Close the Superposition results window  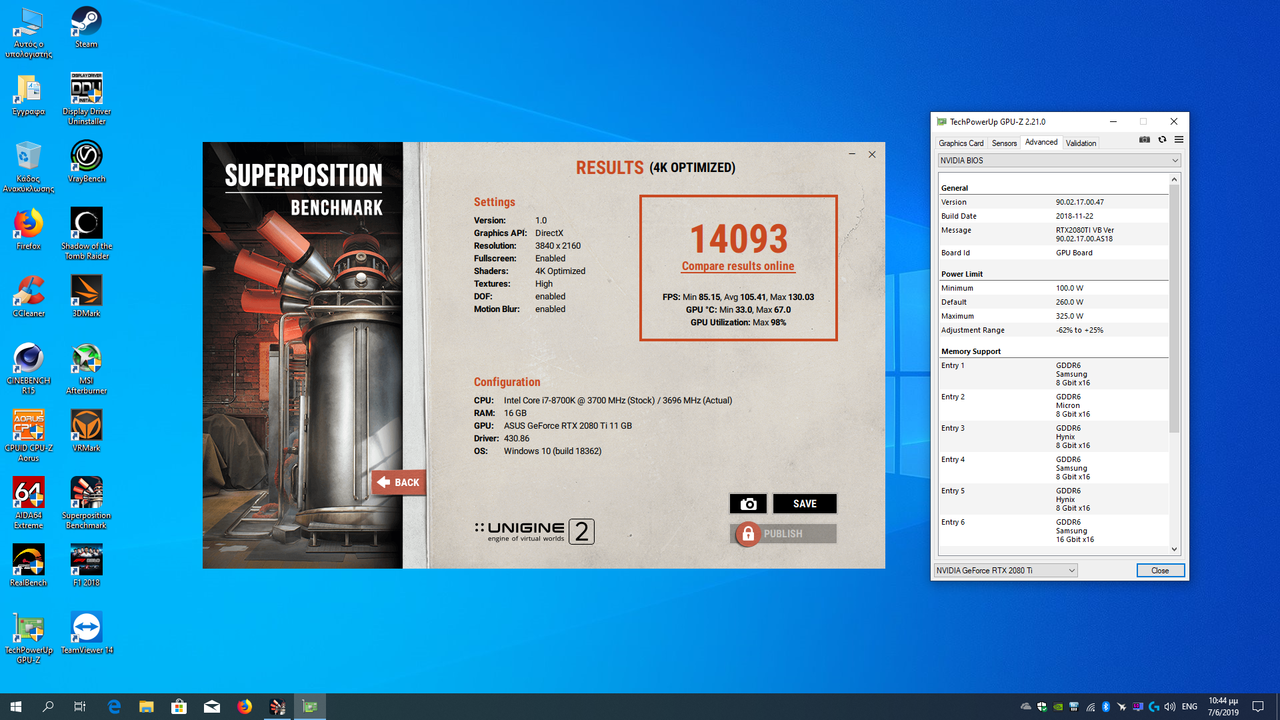point(872,154)
